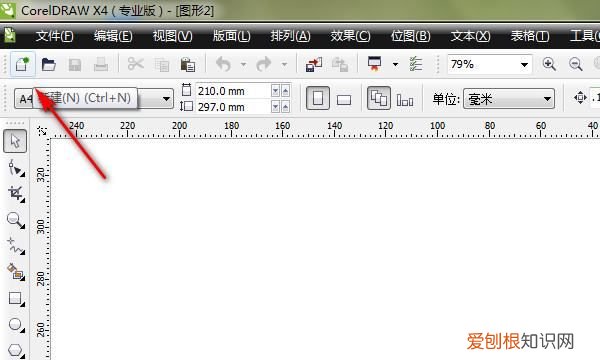
Task: Open the 表格(T) menu
Action: tap(530, 36)
